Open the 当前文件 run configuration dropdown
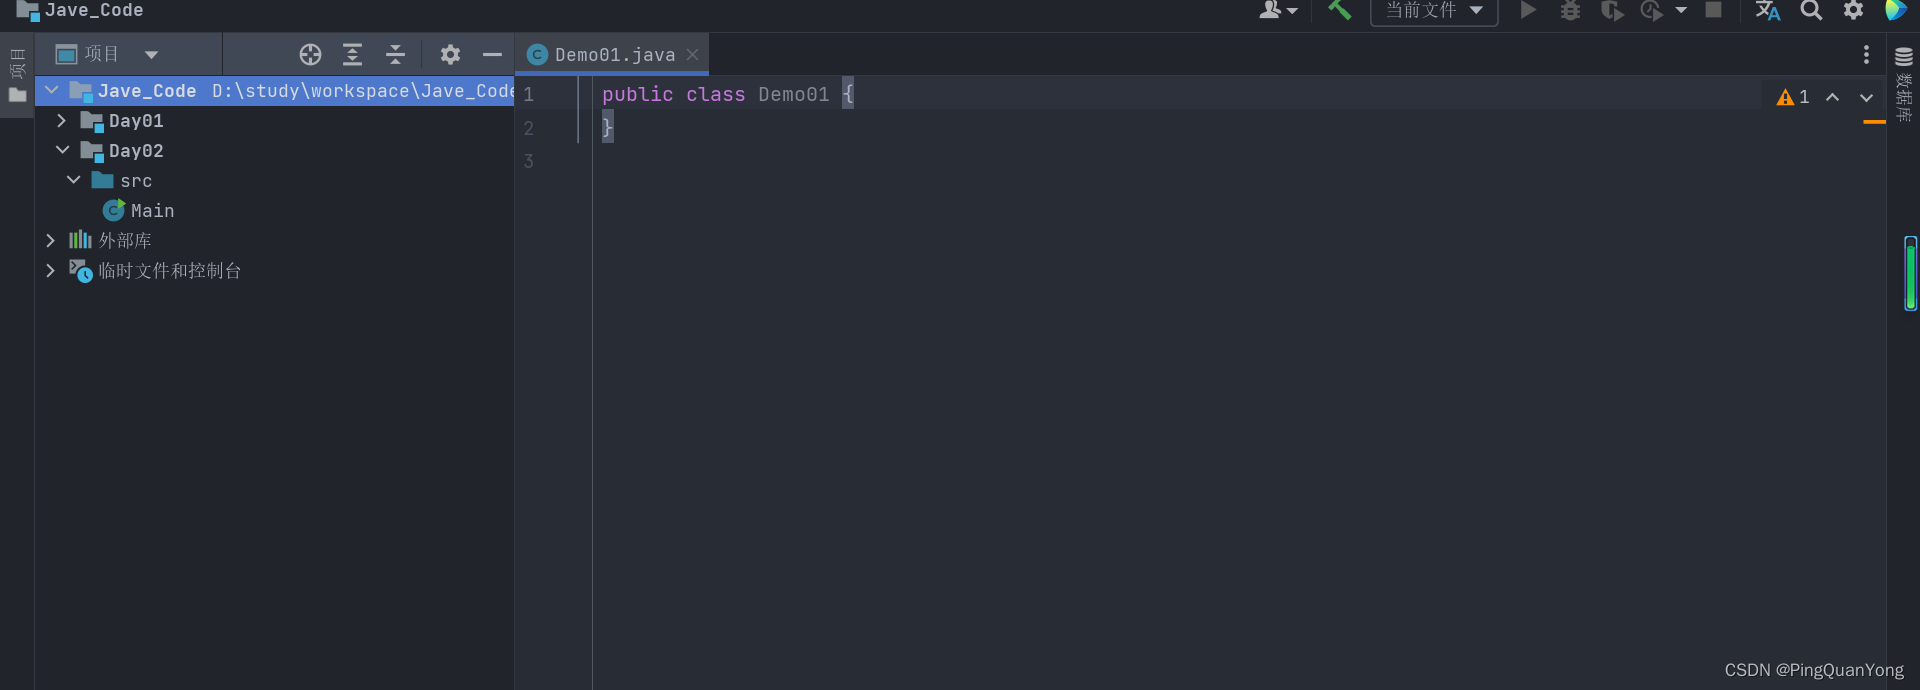The height and width of the screenshot is (690, 1920). point(1434,11)
